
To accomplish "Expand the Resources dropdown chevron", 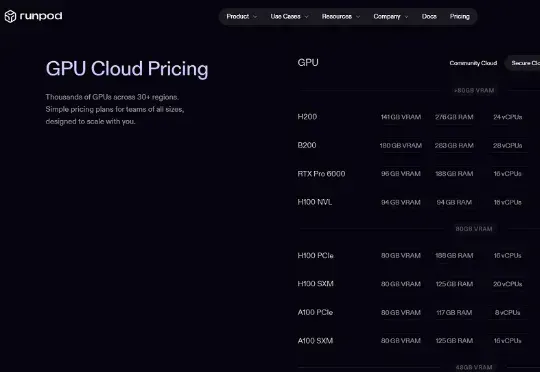I will pos(358,17).
